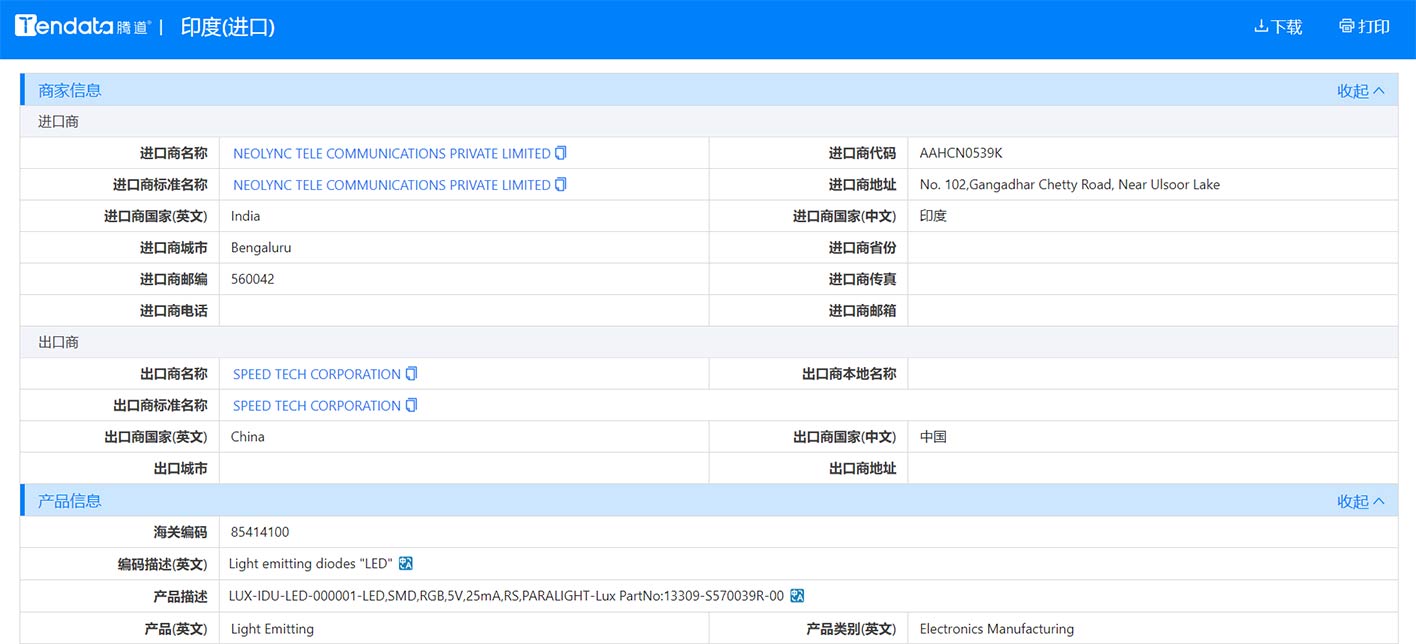Select Electronics Manufacturing category value

(997, 629)
